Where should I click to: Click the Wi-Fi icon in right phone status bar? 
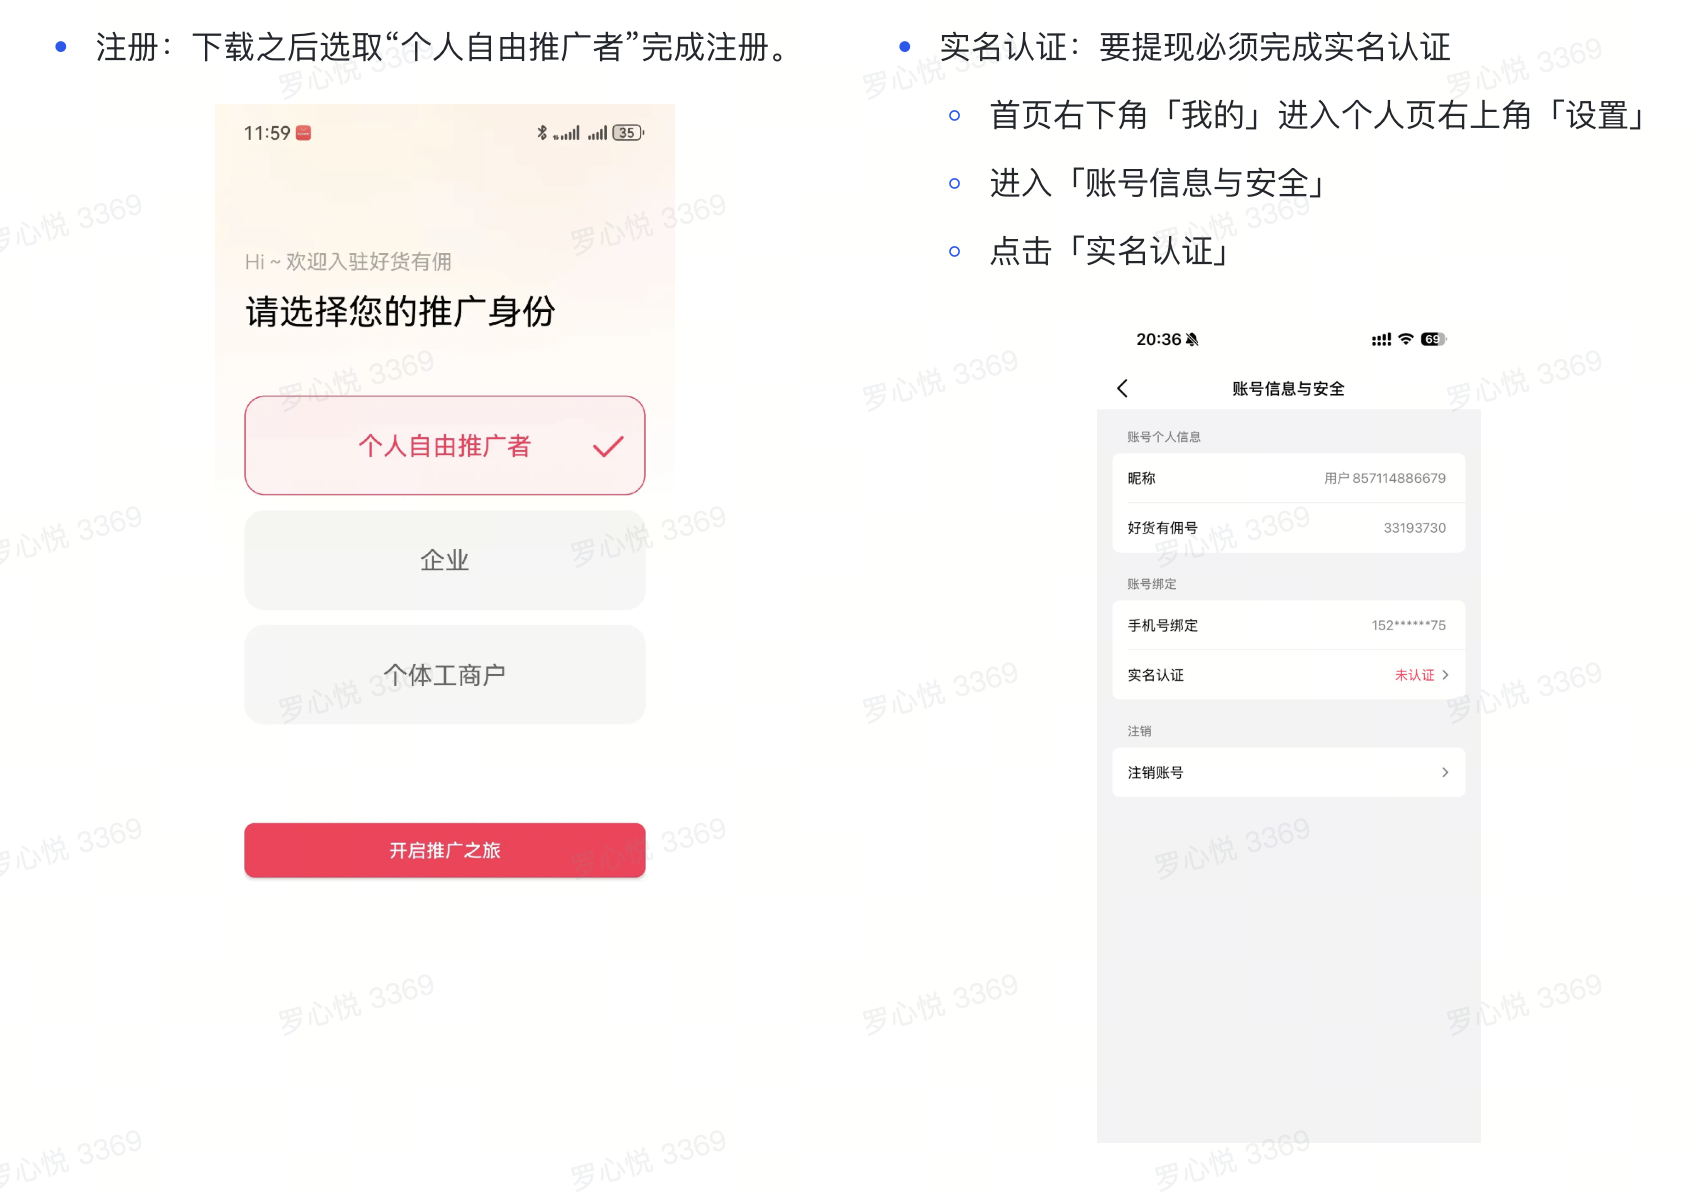tap(1406, 339)
